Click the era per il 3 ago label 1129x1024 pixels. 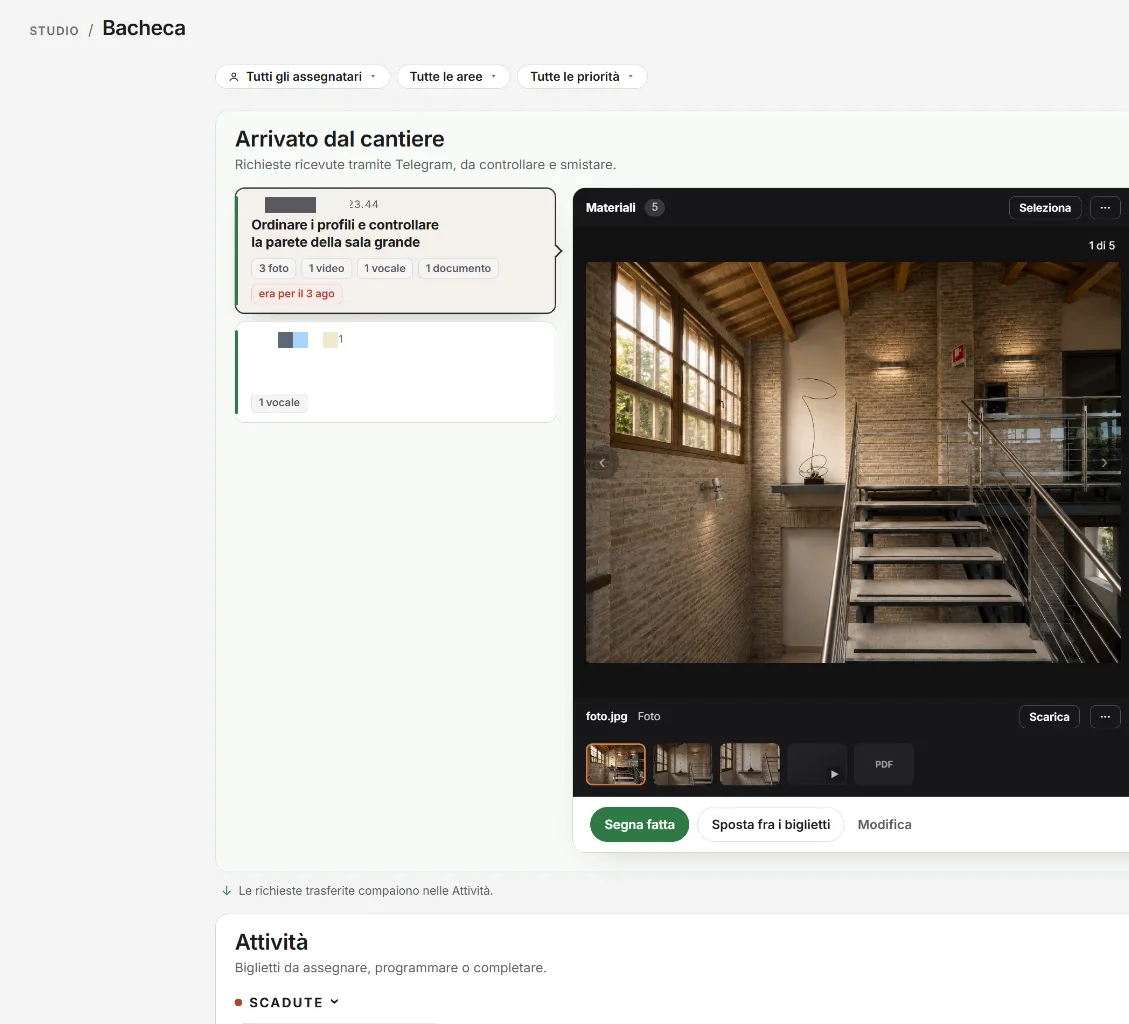point(297,293)
